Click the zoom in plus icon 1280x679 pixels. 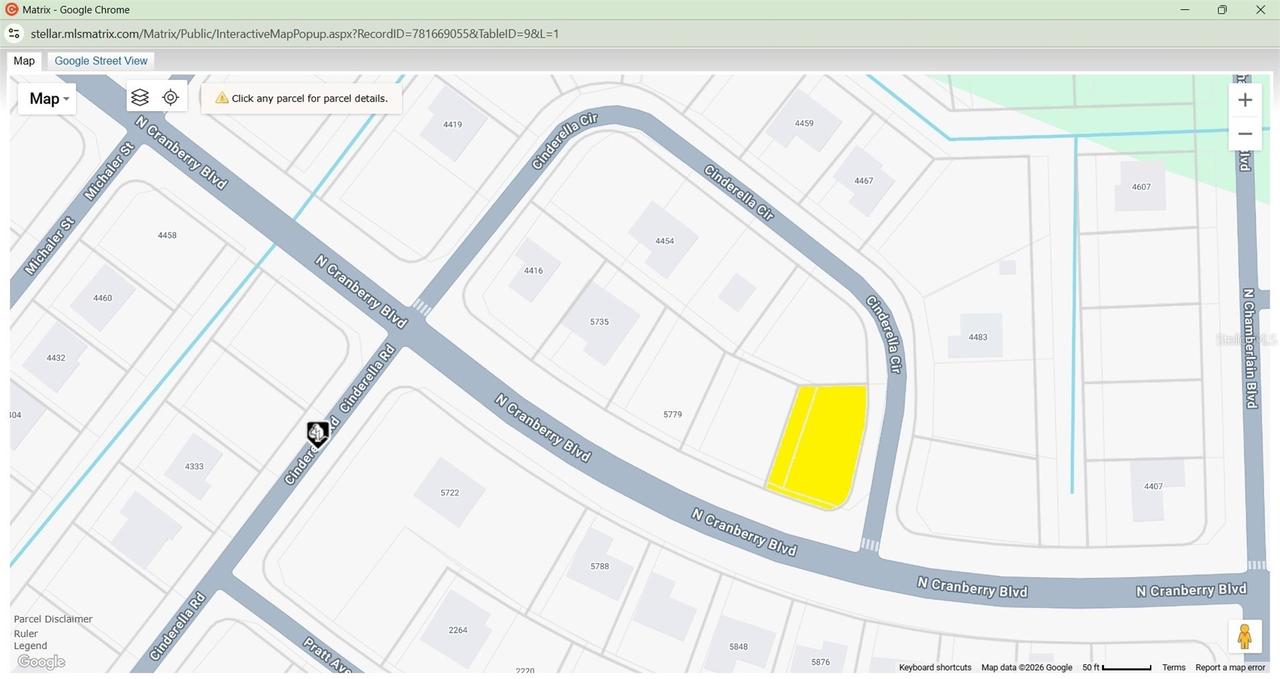tap(1244, 99)
